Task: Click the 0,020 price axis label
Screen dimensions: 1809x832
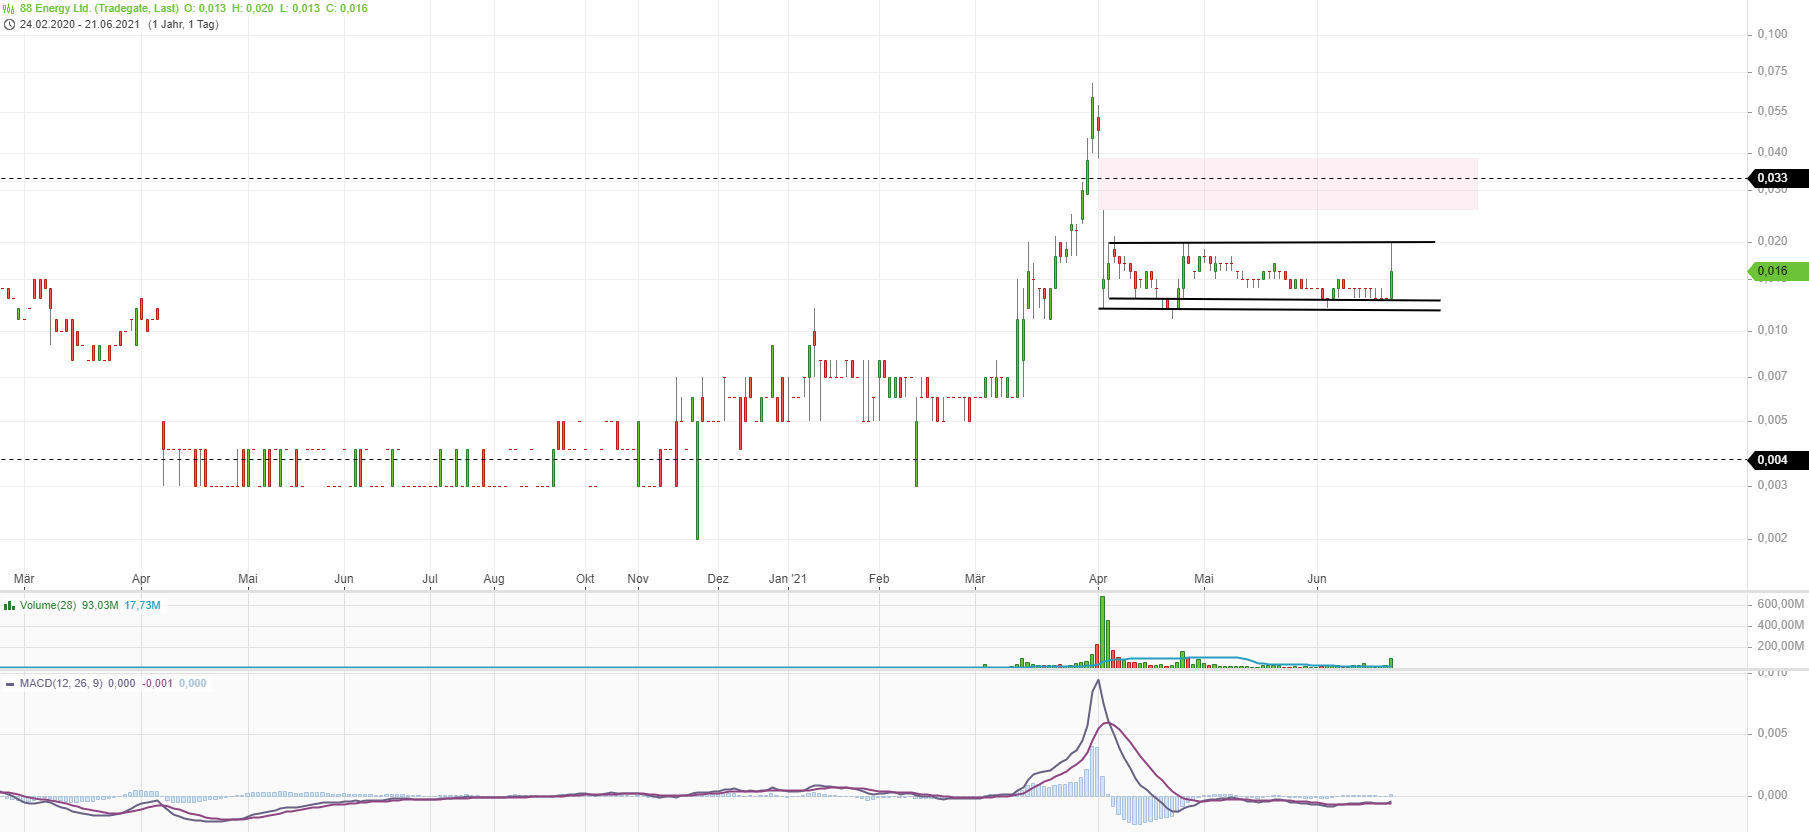Action: coord(1773,241)
